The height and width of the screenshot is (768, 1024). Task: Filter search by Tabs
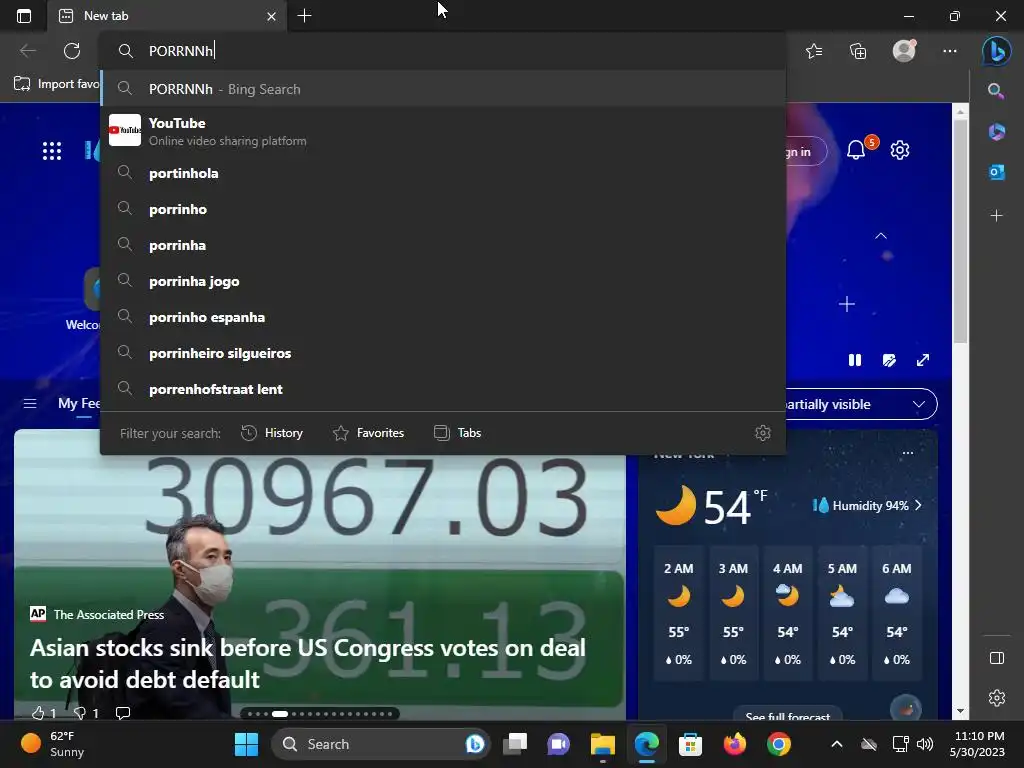tap(457, 433)
